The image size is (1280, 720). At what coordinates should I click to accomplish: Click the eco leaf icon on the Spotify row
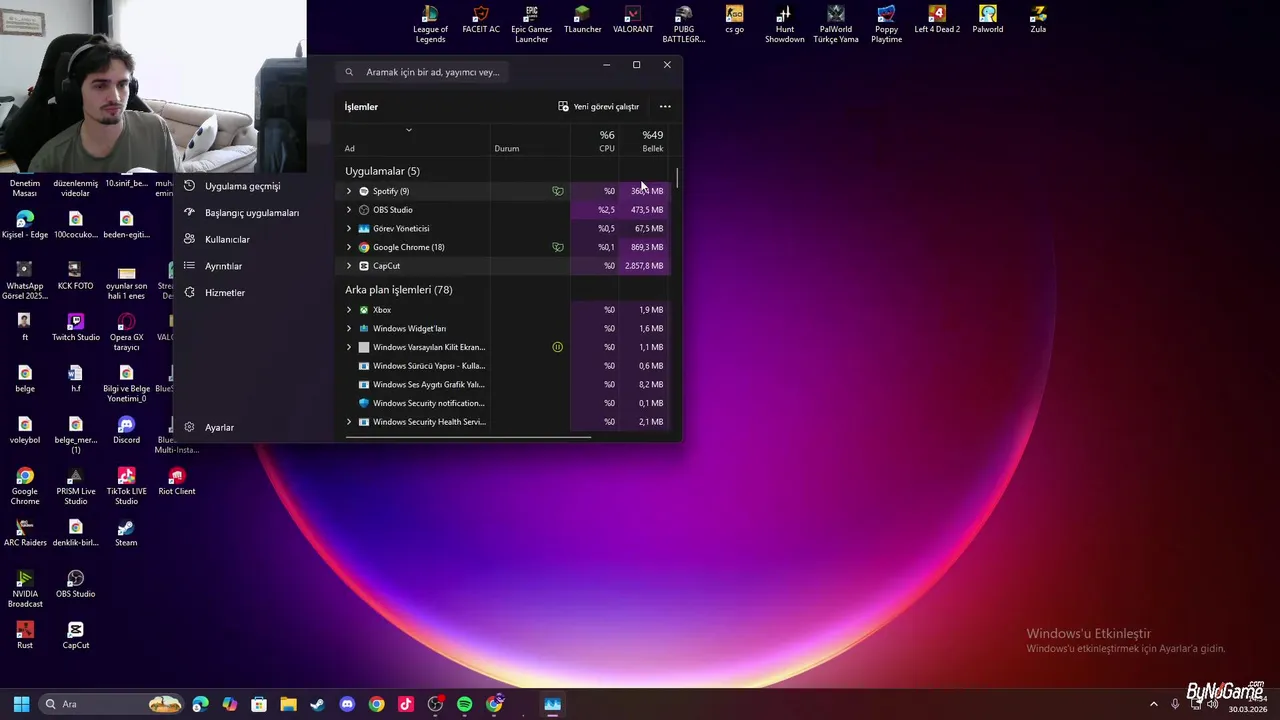558,191
